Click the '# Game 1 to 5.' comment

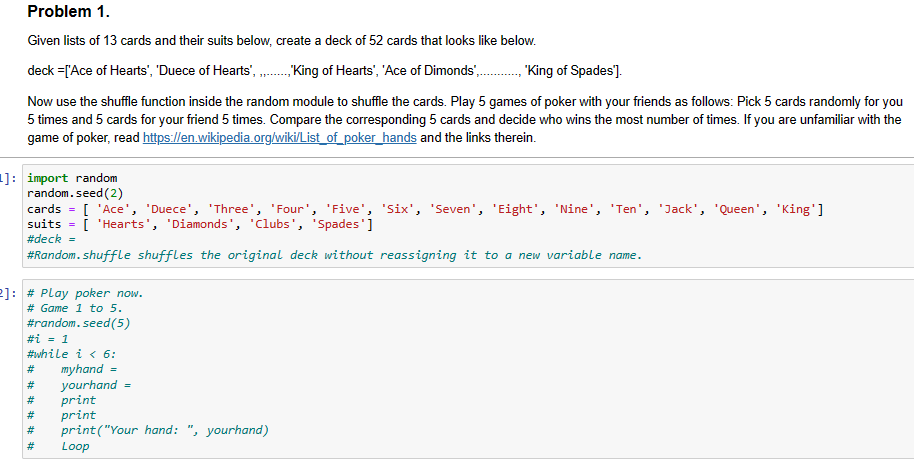click(x=75, y=308)
